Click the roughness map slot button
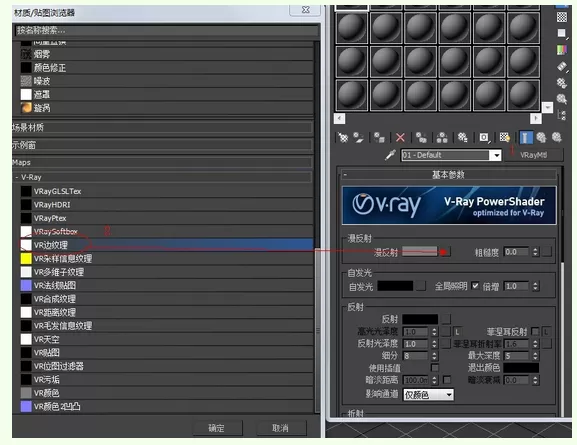The image size is (577, 445). click(547, 252)
